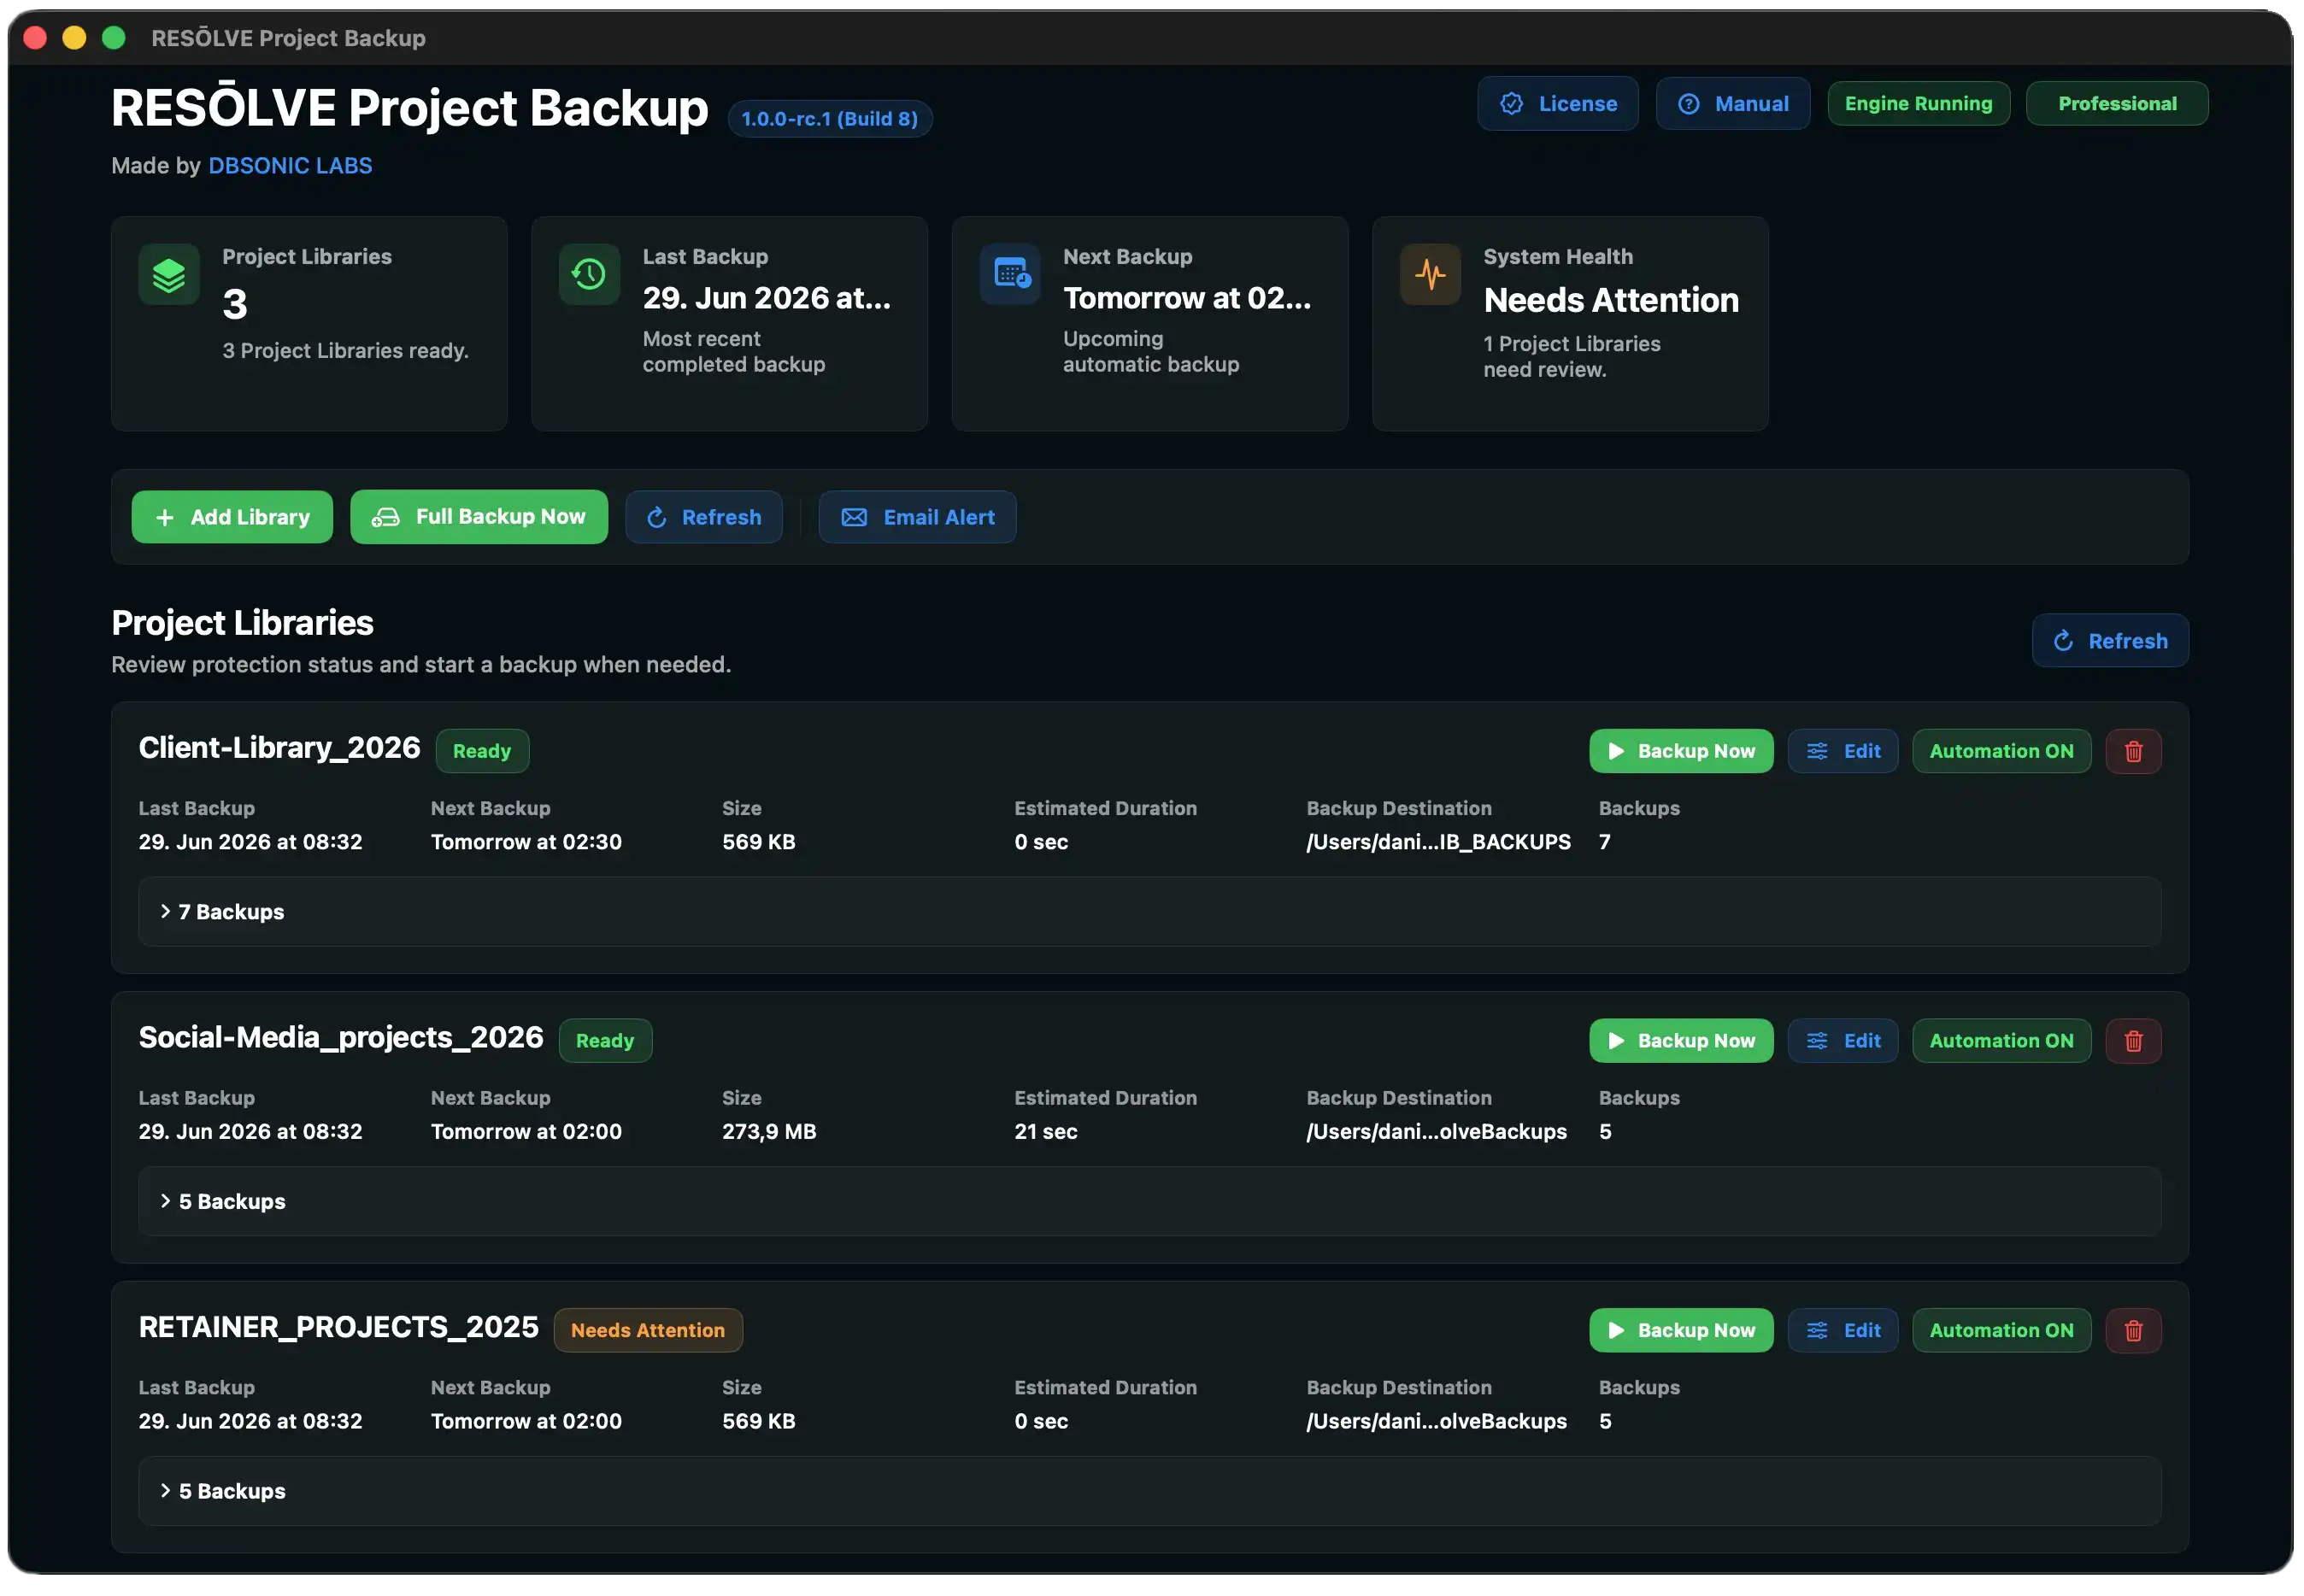Select the Social-Media_projects_2026 title
This screenshot has width=2304, height=1596.
tap(341, 1039)
